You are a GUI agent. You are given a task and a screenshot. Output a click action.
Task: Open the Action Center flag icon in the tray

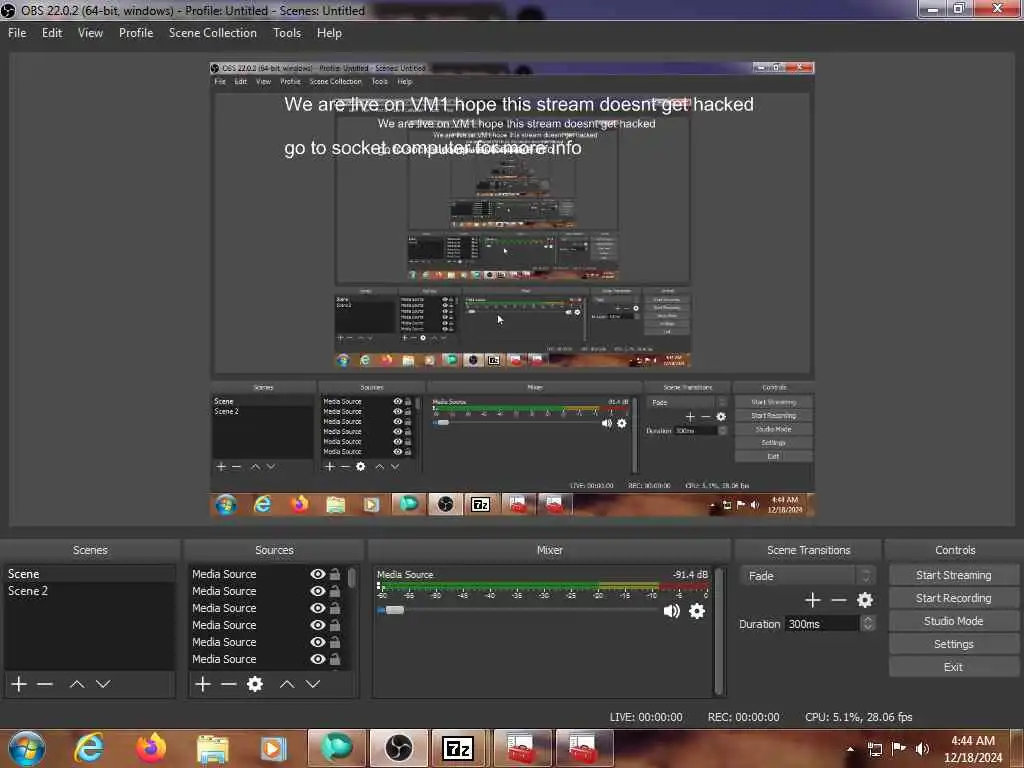tap(899, 749)
